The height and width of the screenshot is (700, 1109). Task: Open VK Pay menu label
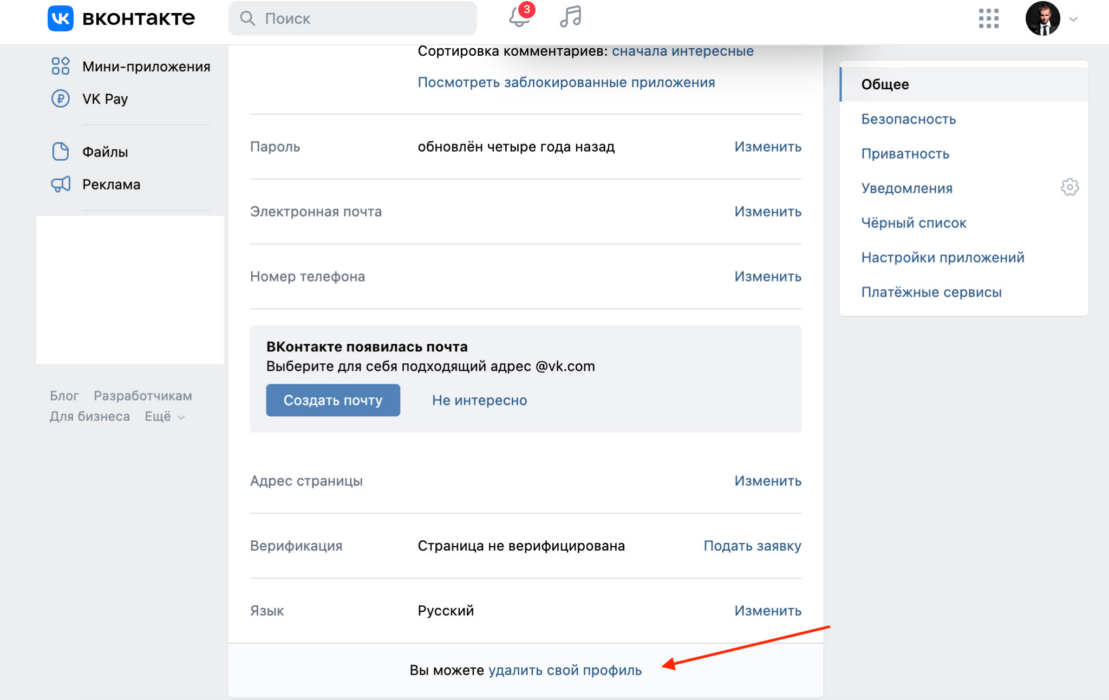(x=105, y=99)
